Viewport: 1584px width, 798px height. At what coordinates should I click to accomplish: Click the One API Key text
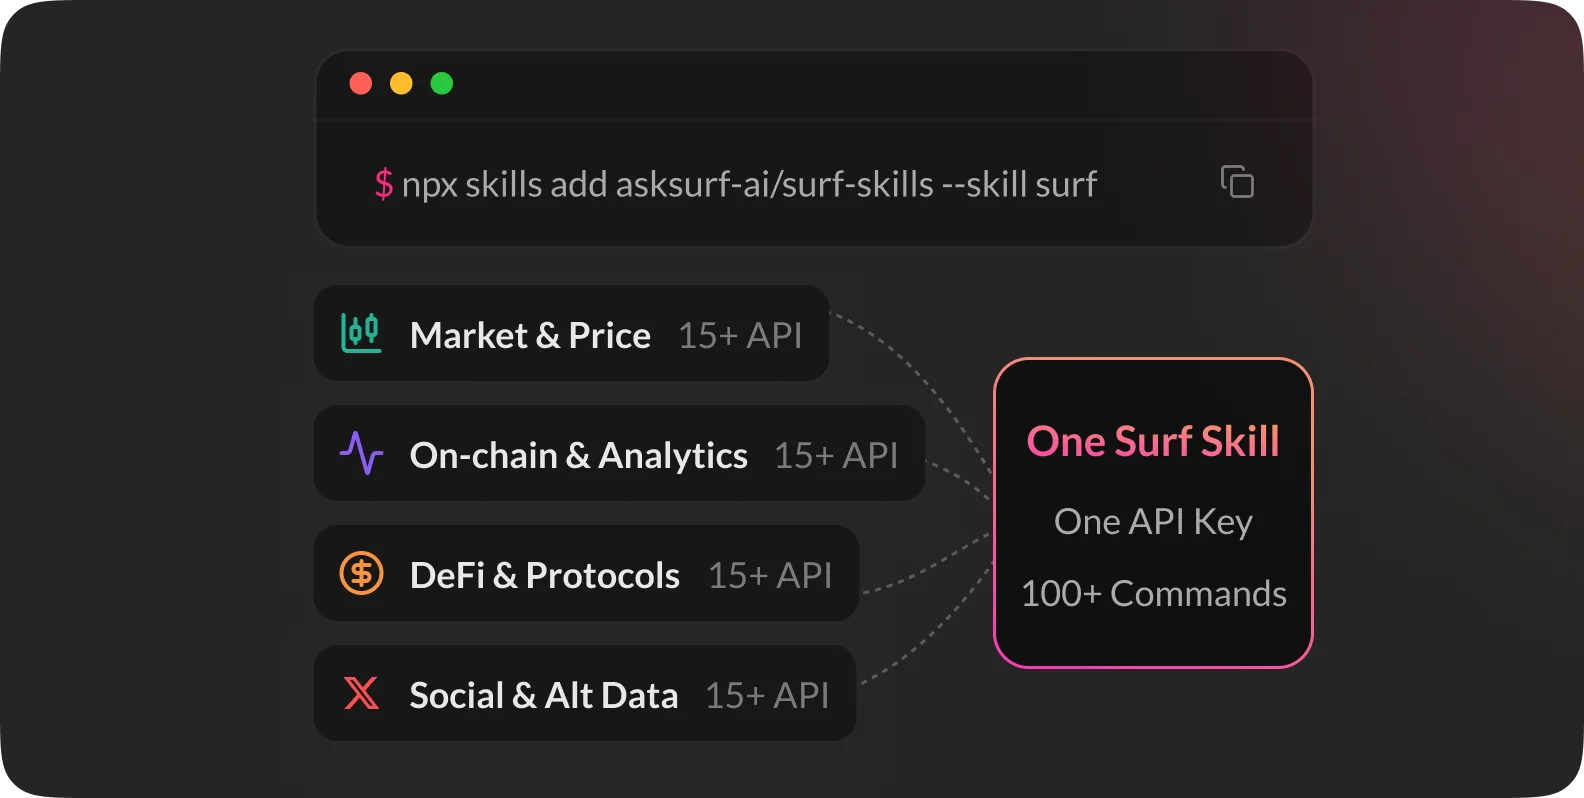point(1153,522)
